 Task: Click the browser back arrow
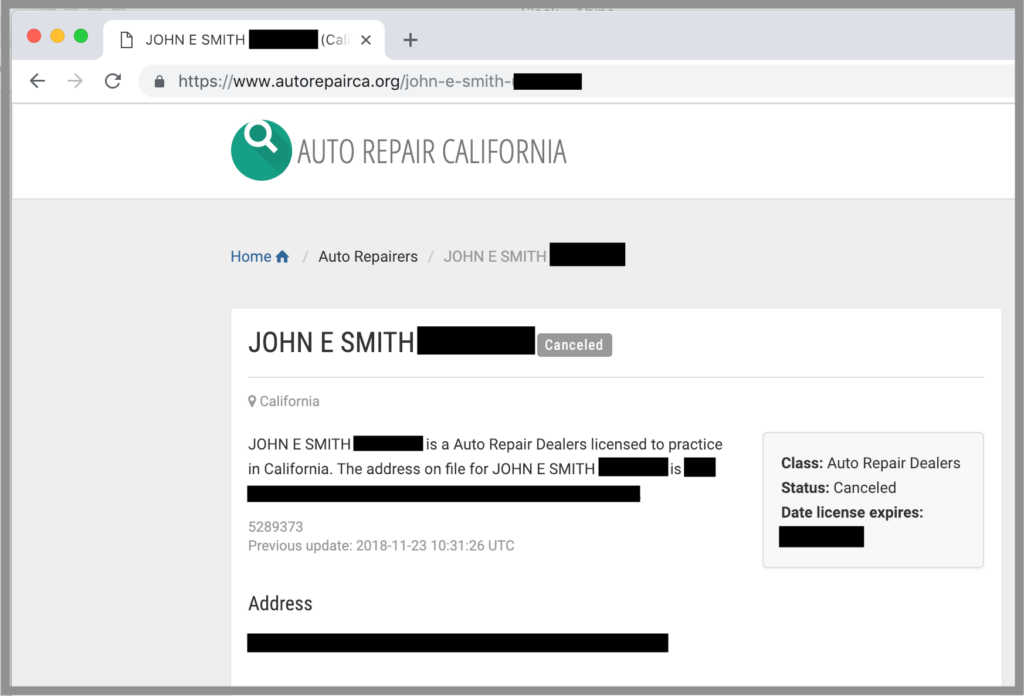click(x=37, y=81)
